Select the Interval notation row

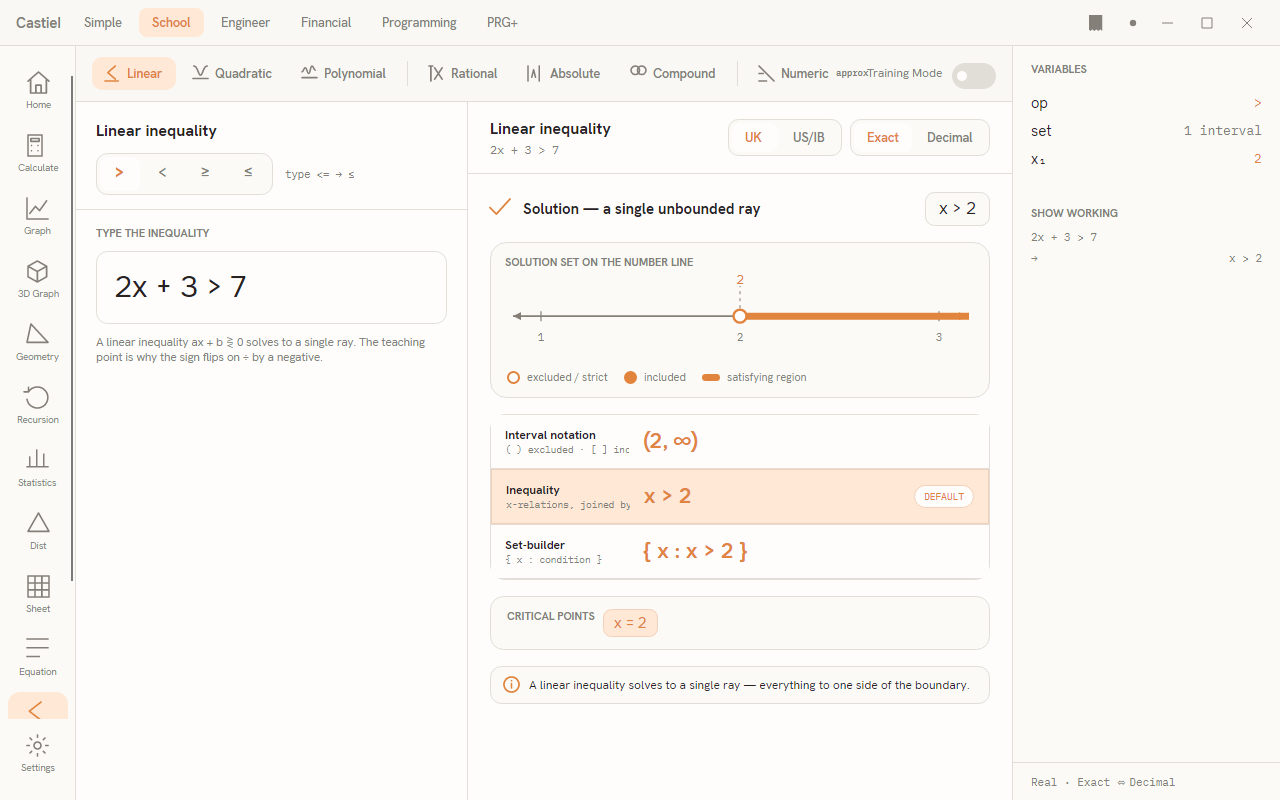(x=740, y=441)
